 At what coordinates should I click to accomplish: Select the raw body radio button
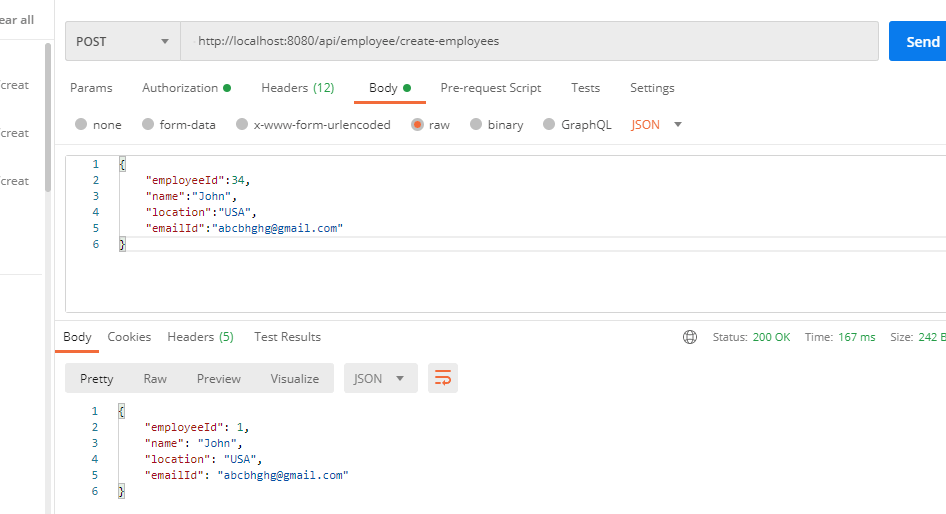(417, 124)
